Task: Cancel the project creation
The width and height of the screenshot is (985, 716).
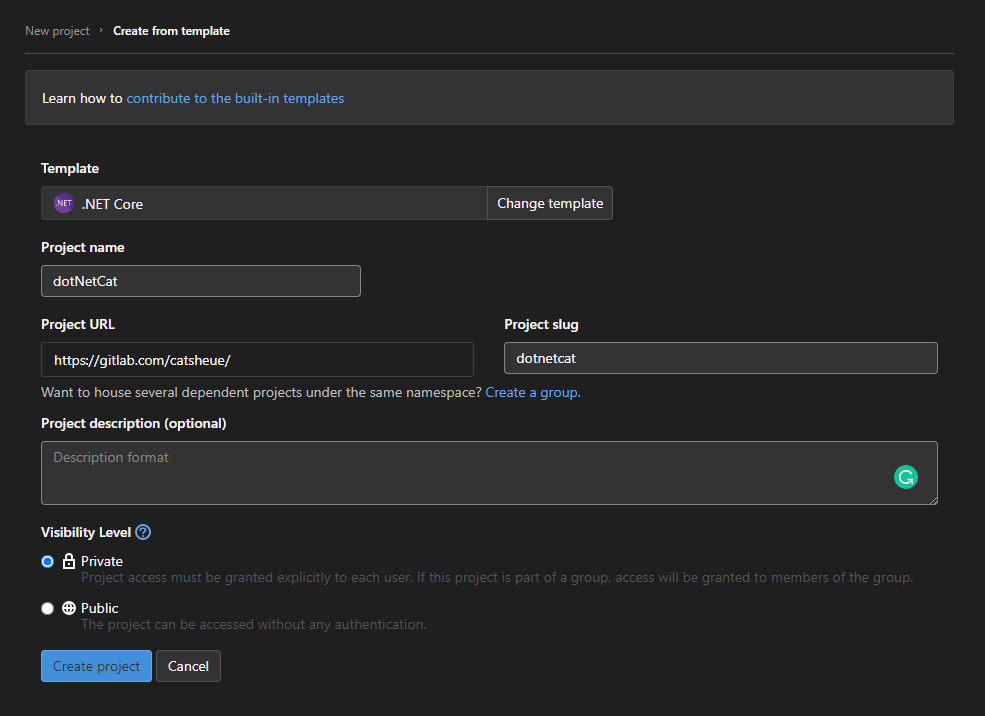Action: coord(188,666)
